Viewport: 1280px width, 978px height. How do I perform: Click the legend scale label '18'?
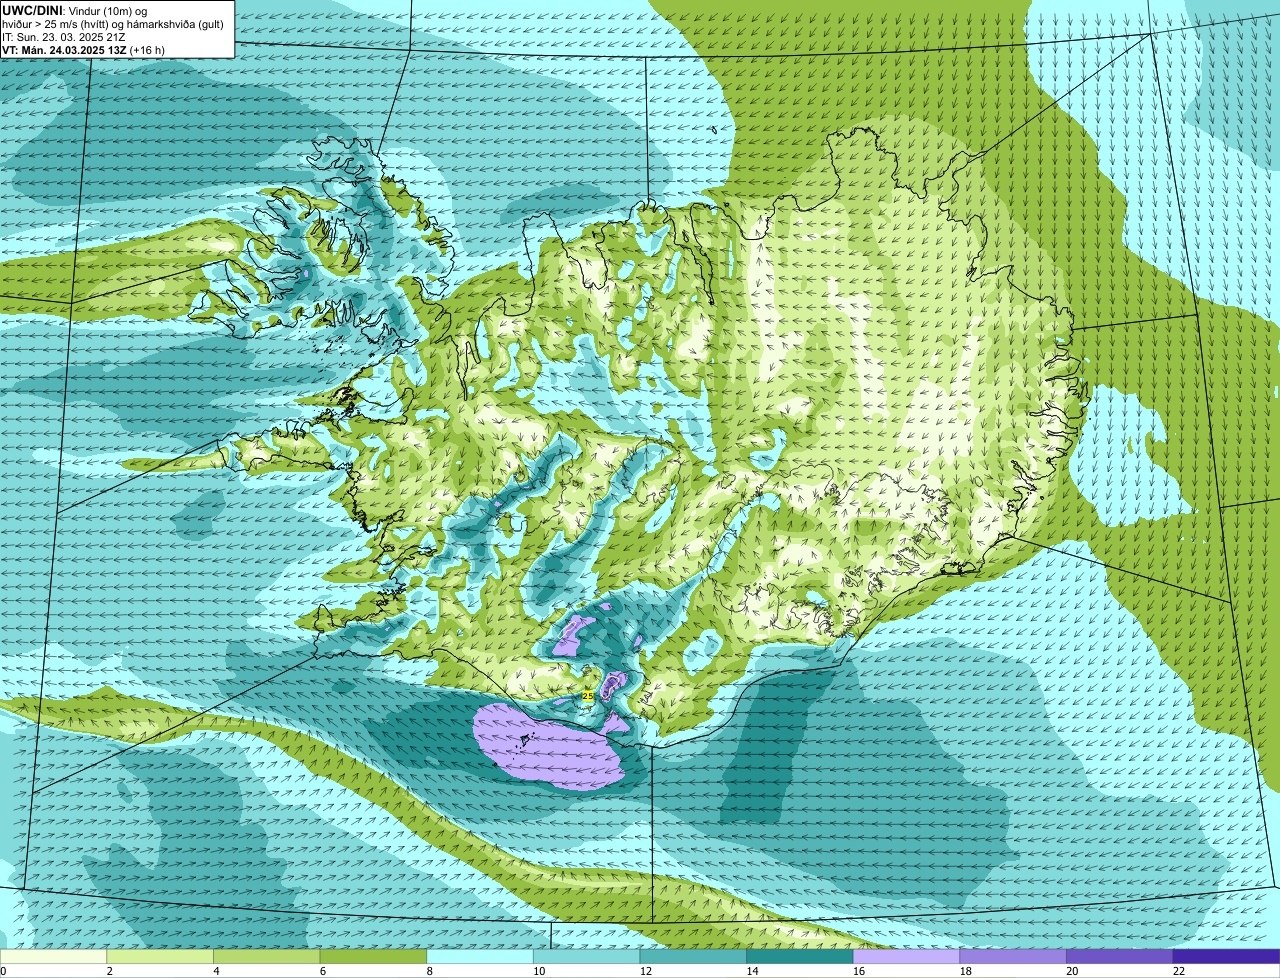[x=965, y=971]
